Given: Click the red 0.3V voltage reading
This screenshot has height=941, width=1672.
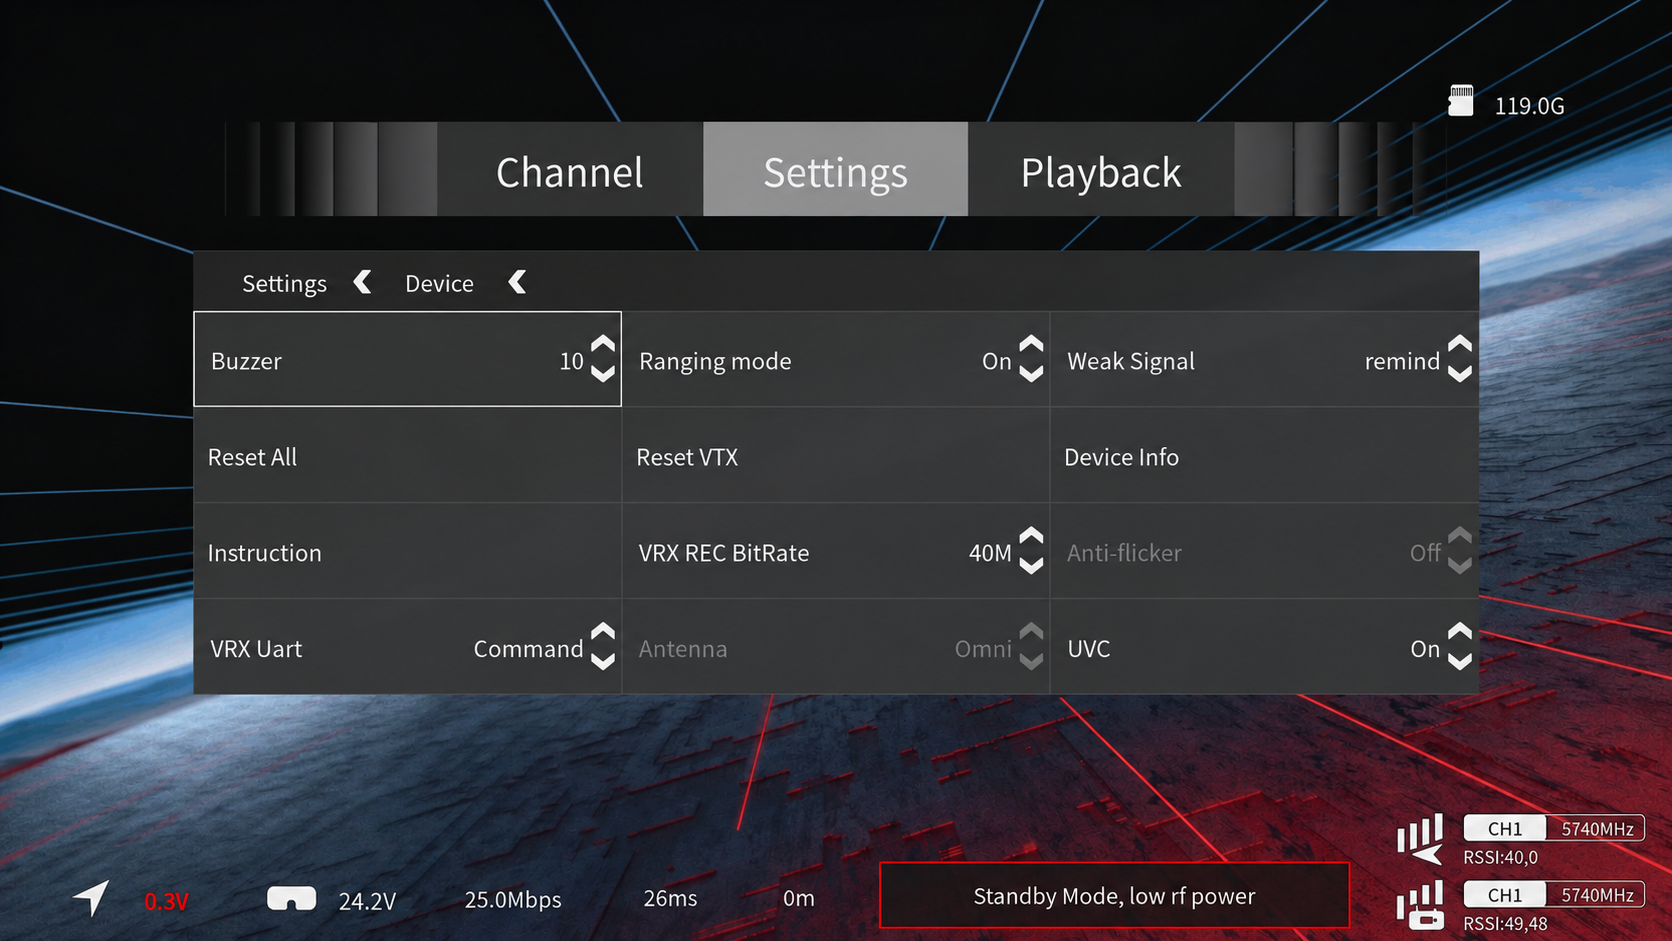Looking at the screenshot, I should 166,902.
